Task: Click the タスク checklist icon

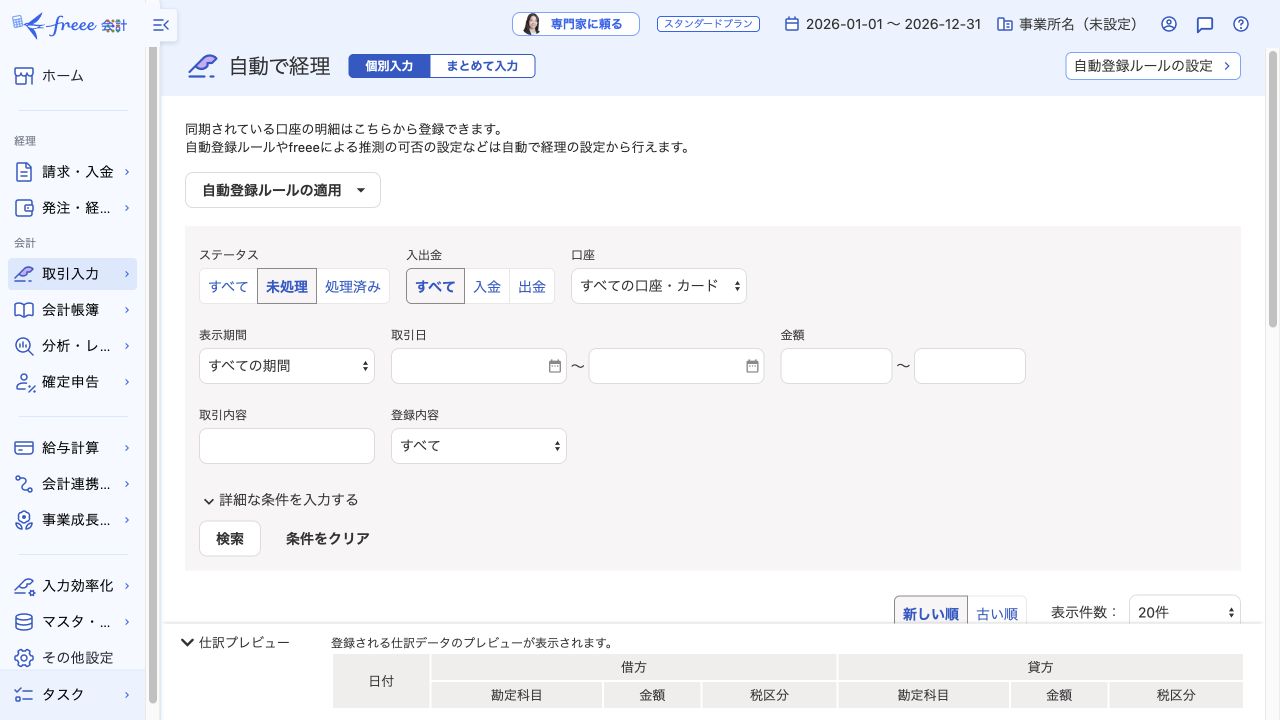Action: pos(25,694)
